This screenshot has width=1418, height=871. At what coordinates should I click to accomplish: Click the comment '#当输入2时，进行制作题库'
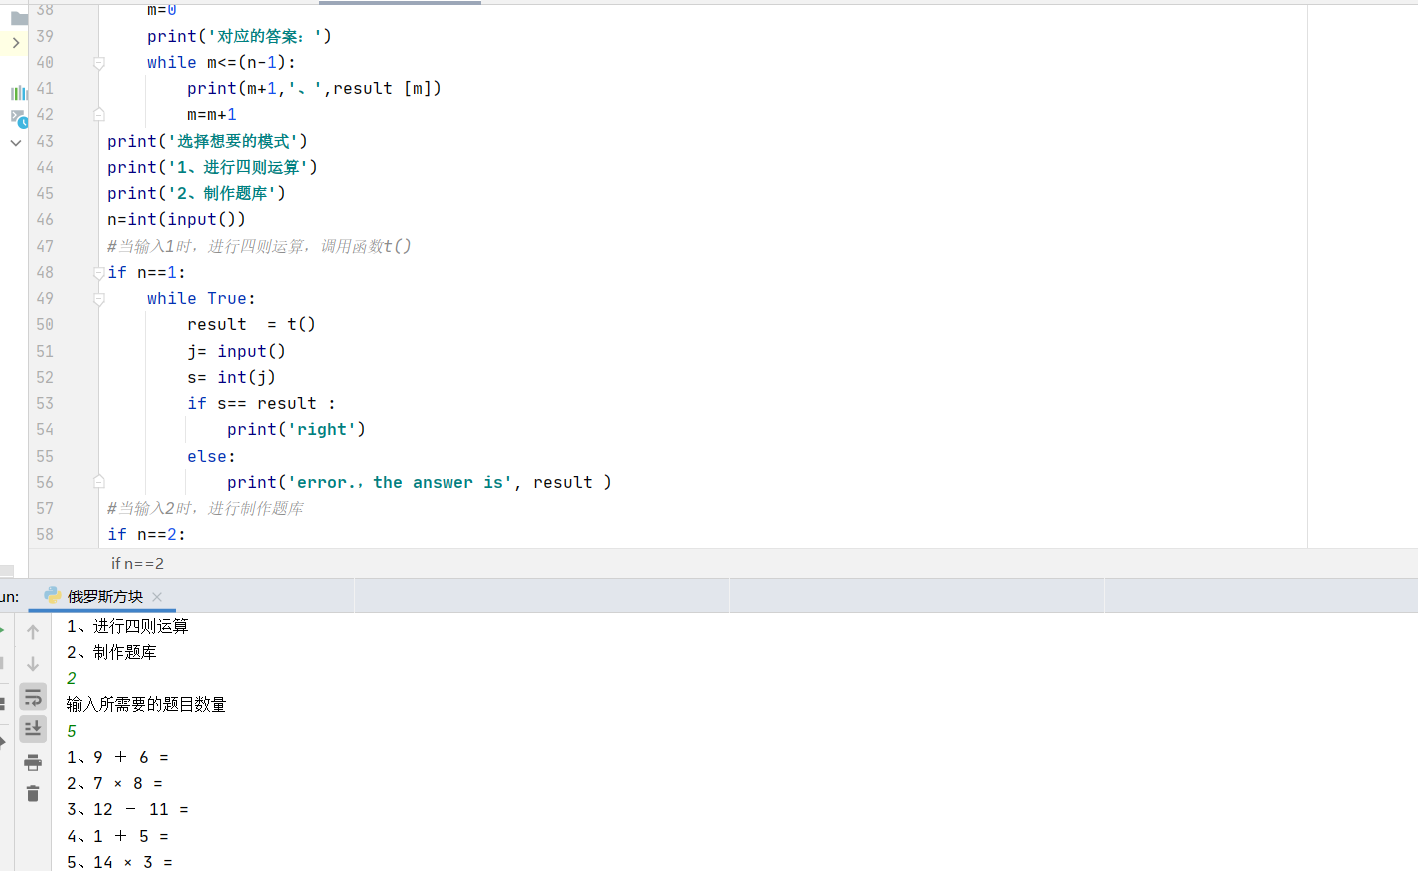click(205, 509)
